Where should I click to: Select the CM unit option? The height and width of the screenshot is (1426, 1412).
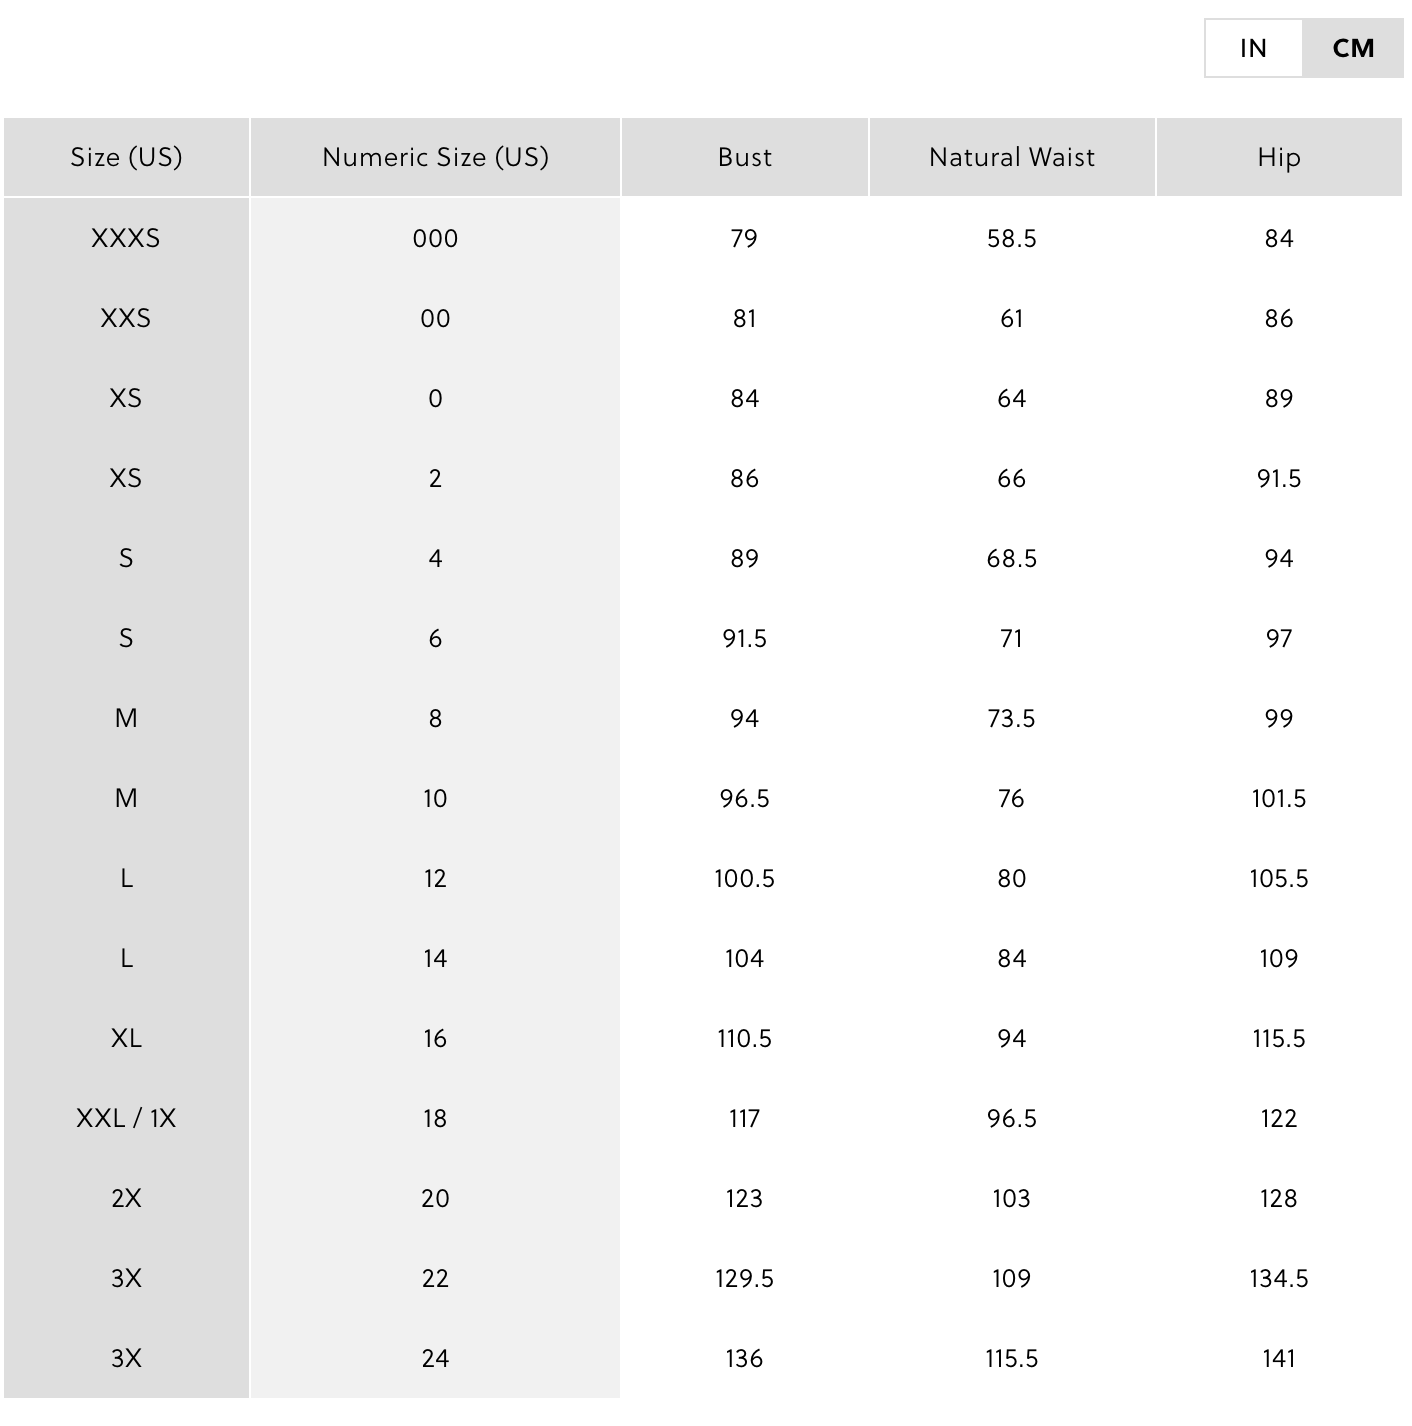pos(1353,48)
